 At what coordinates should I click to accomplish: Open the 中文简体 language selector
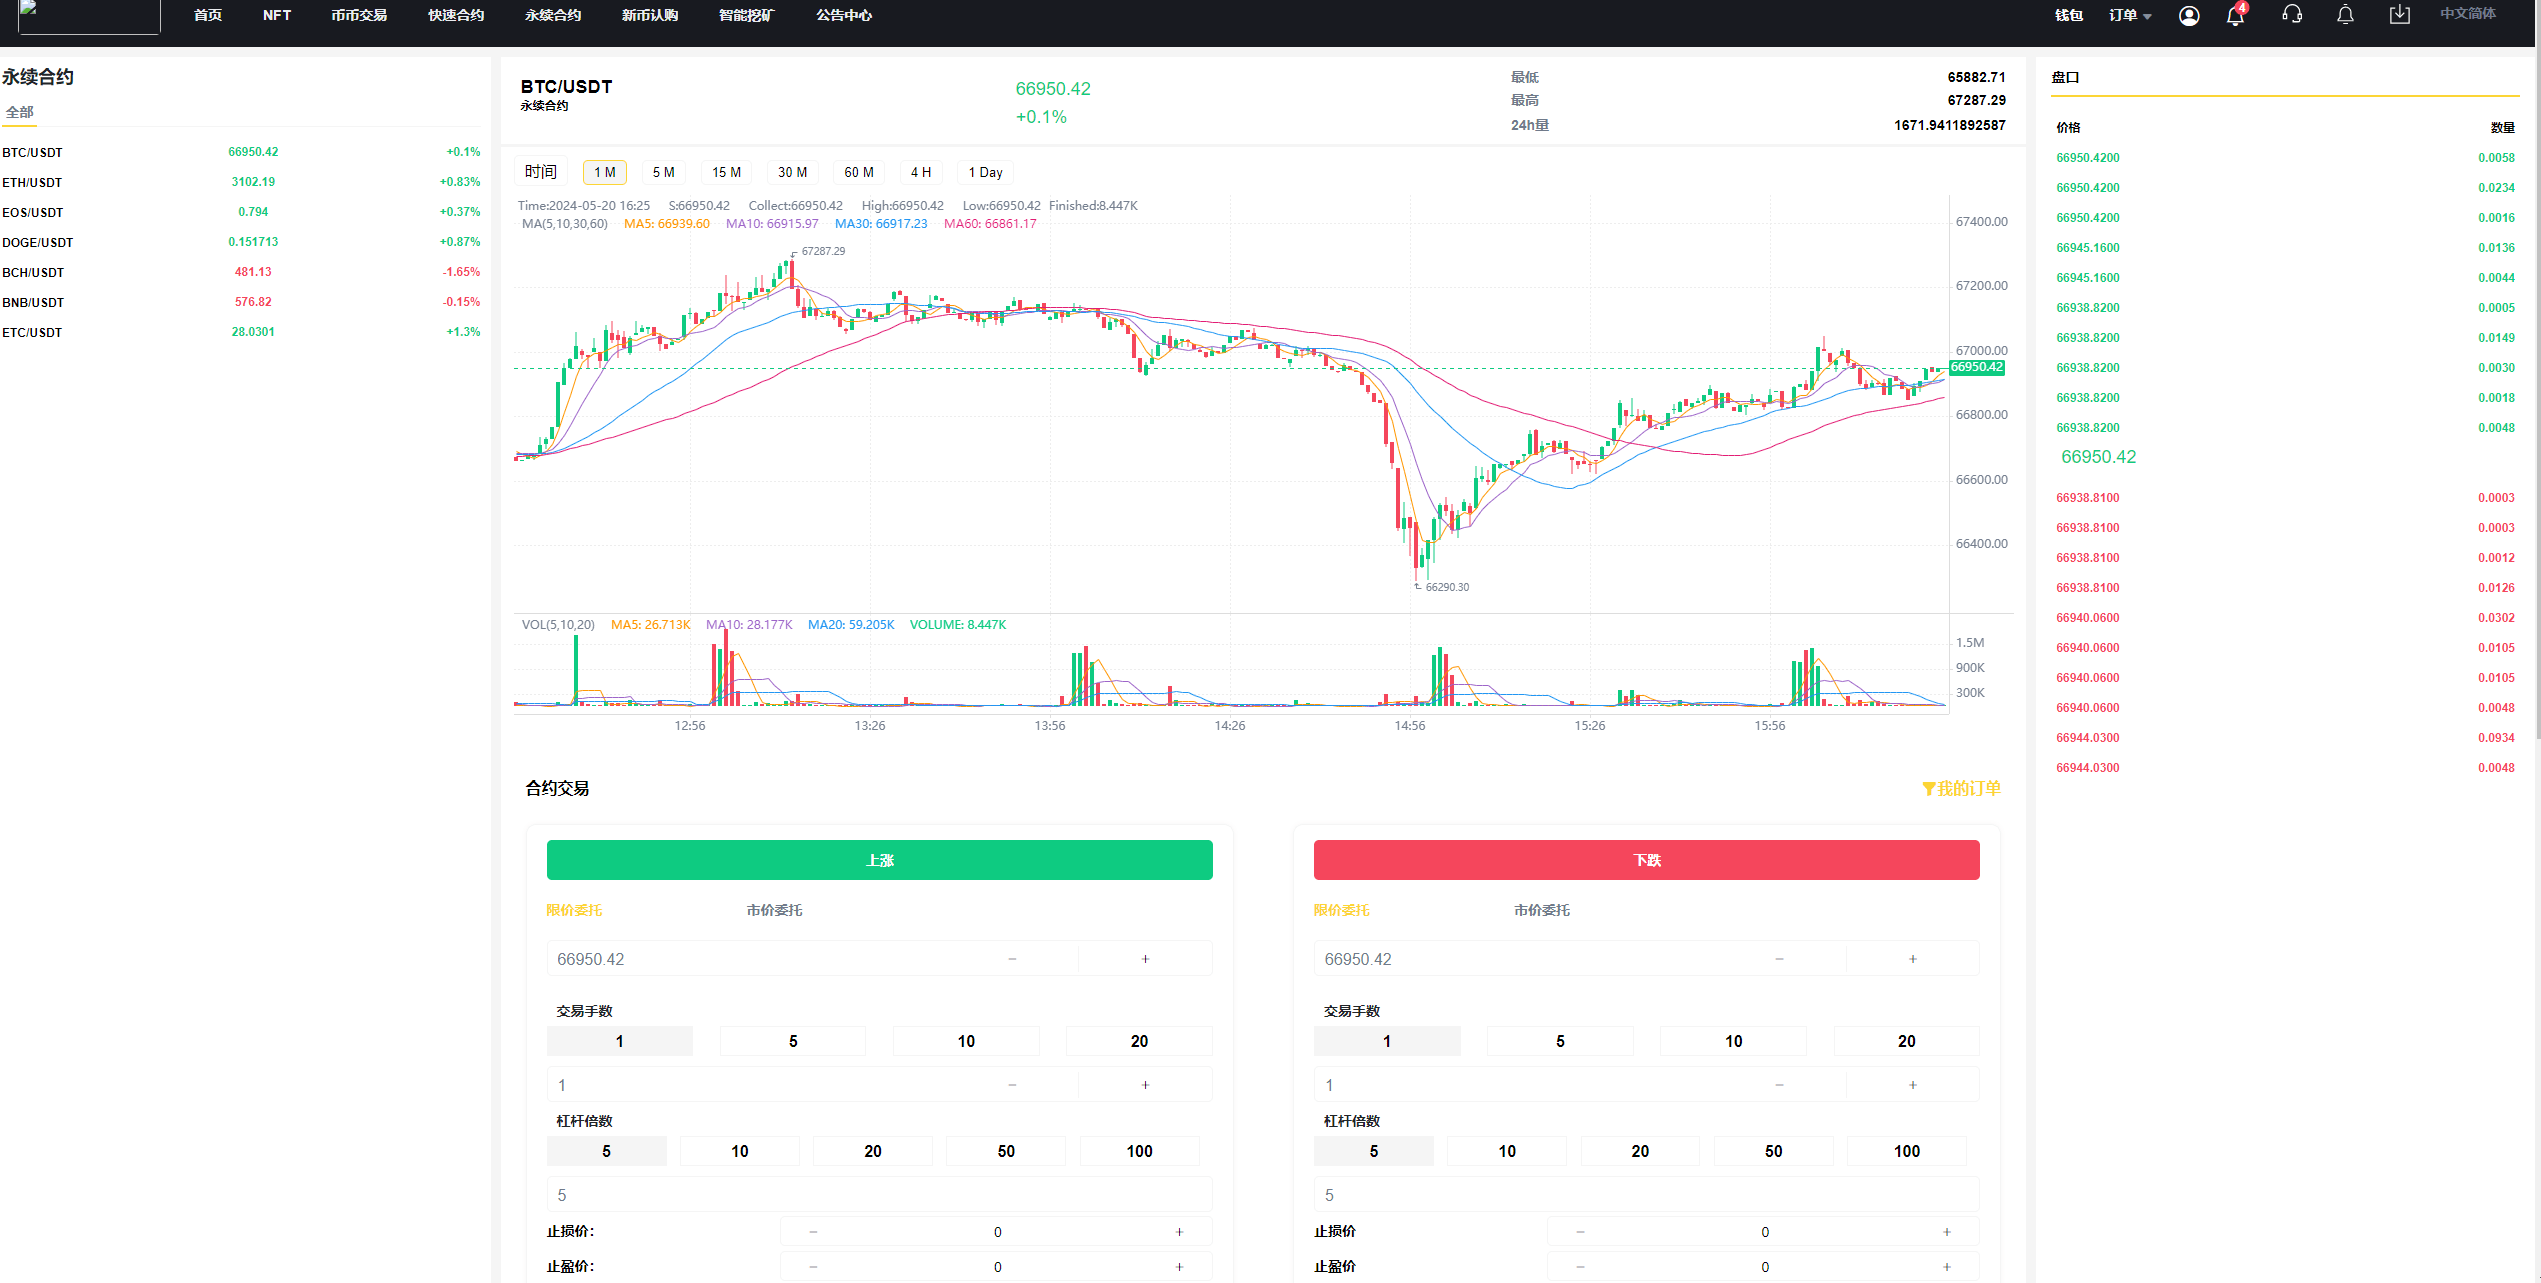coord(2467,14)
